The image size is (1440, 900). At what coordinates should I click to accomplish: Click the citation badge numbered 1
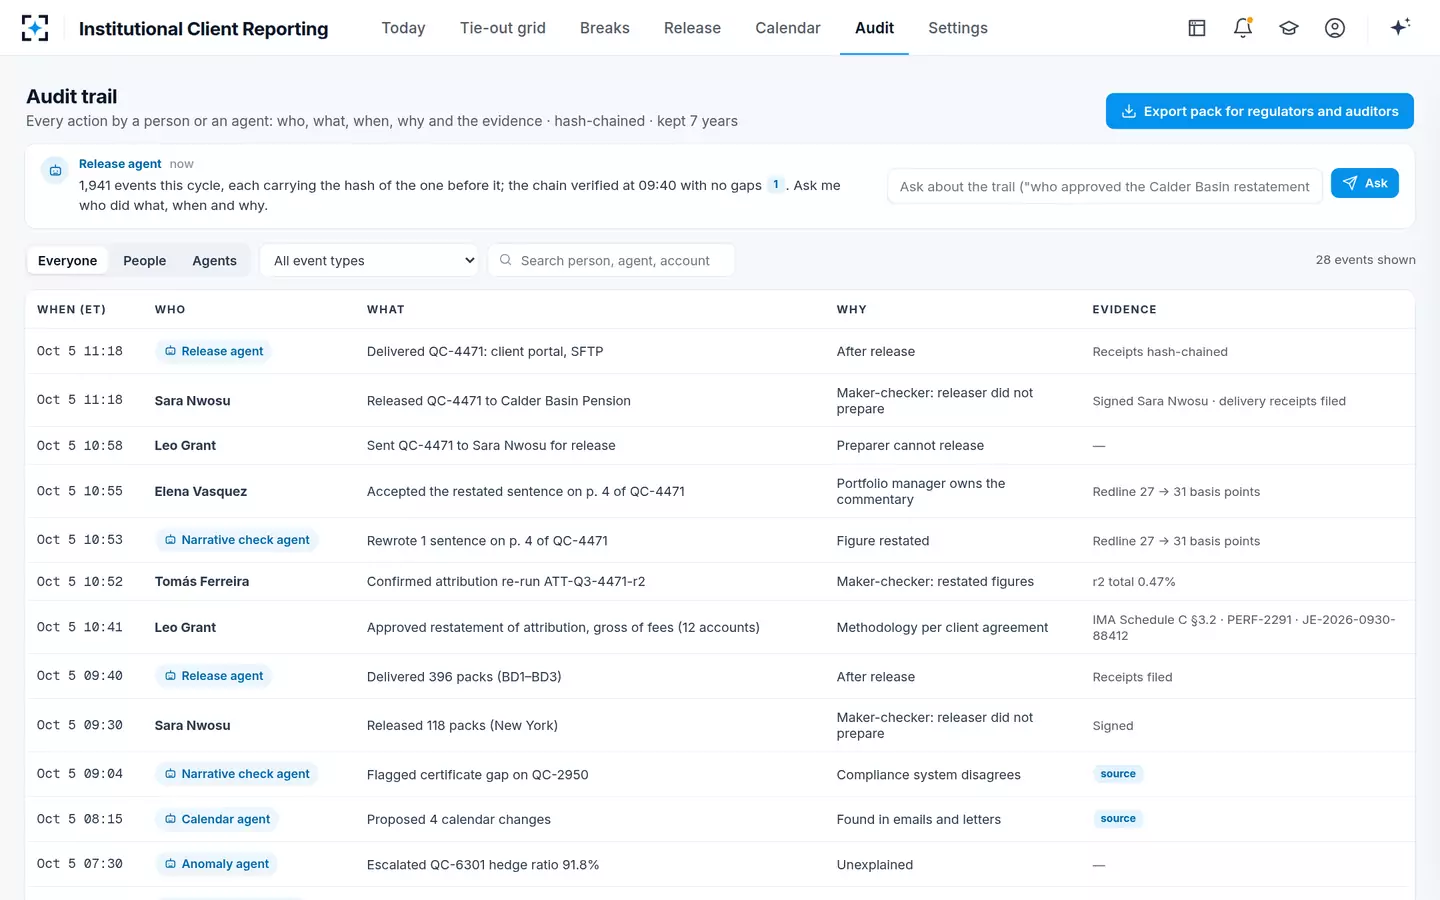coord(775,185)
